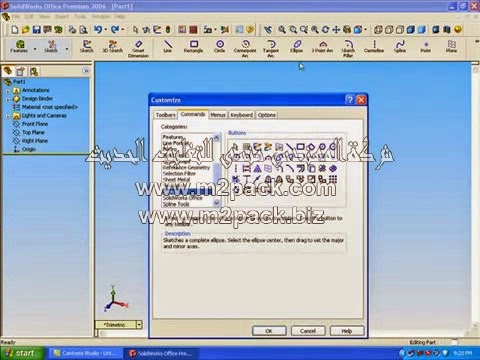Select SolidWorks Office in Categories list
Viewport: 480px width, 360px height.
click(183, 198)
